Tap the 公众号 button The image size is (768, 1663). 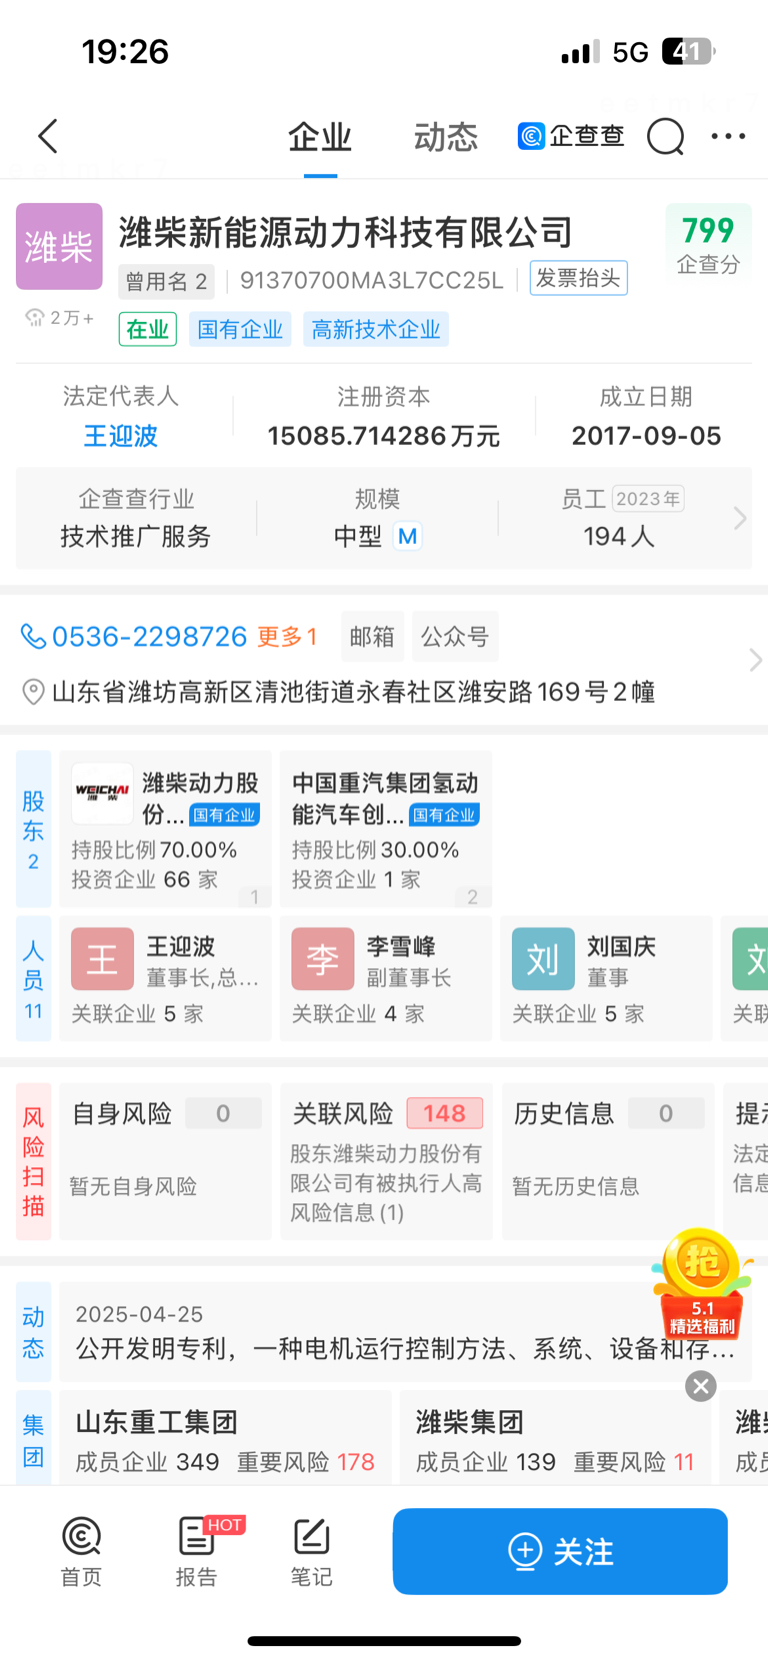455,637
